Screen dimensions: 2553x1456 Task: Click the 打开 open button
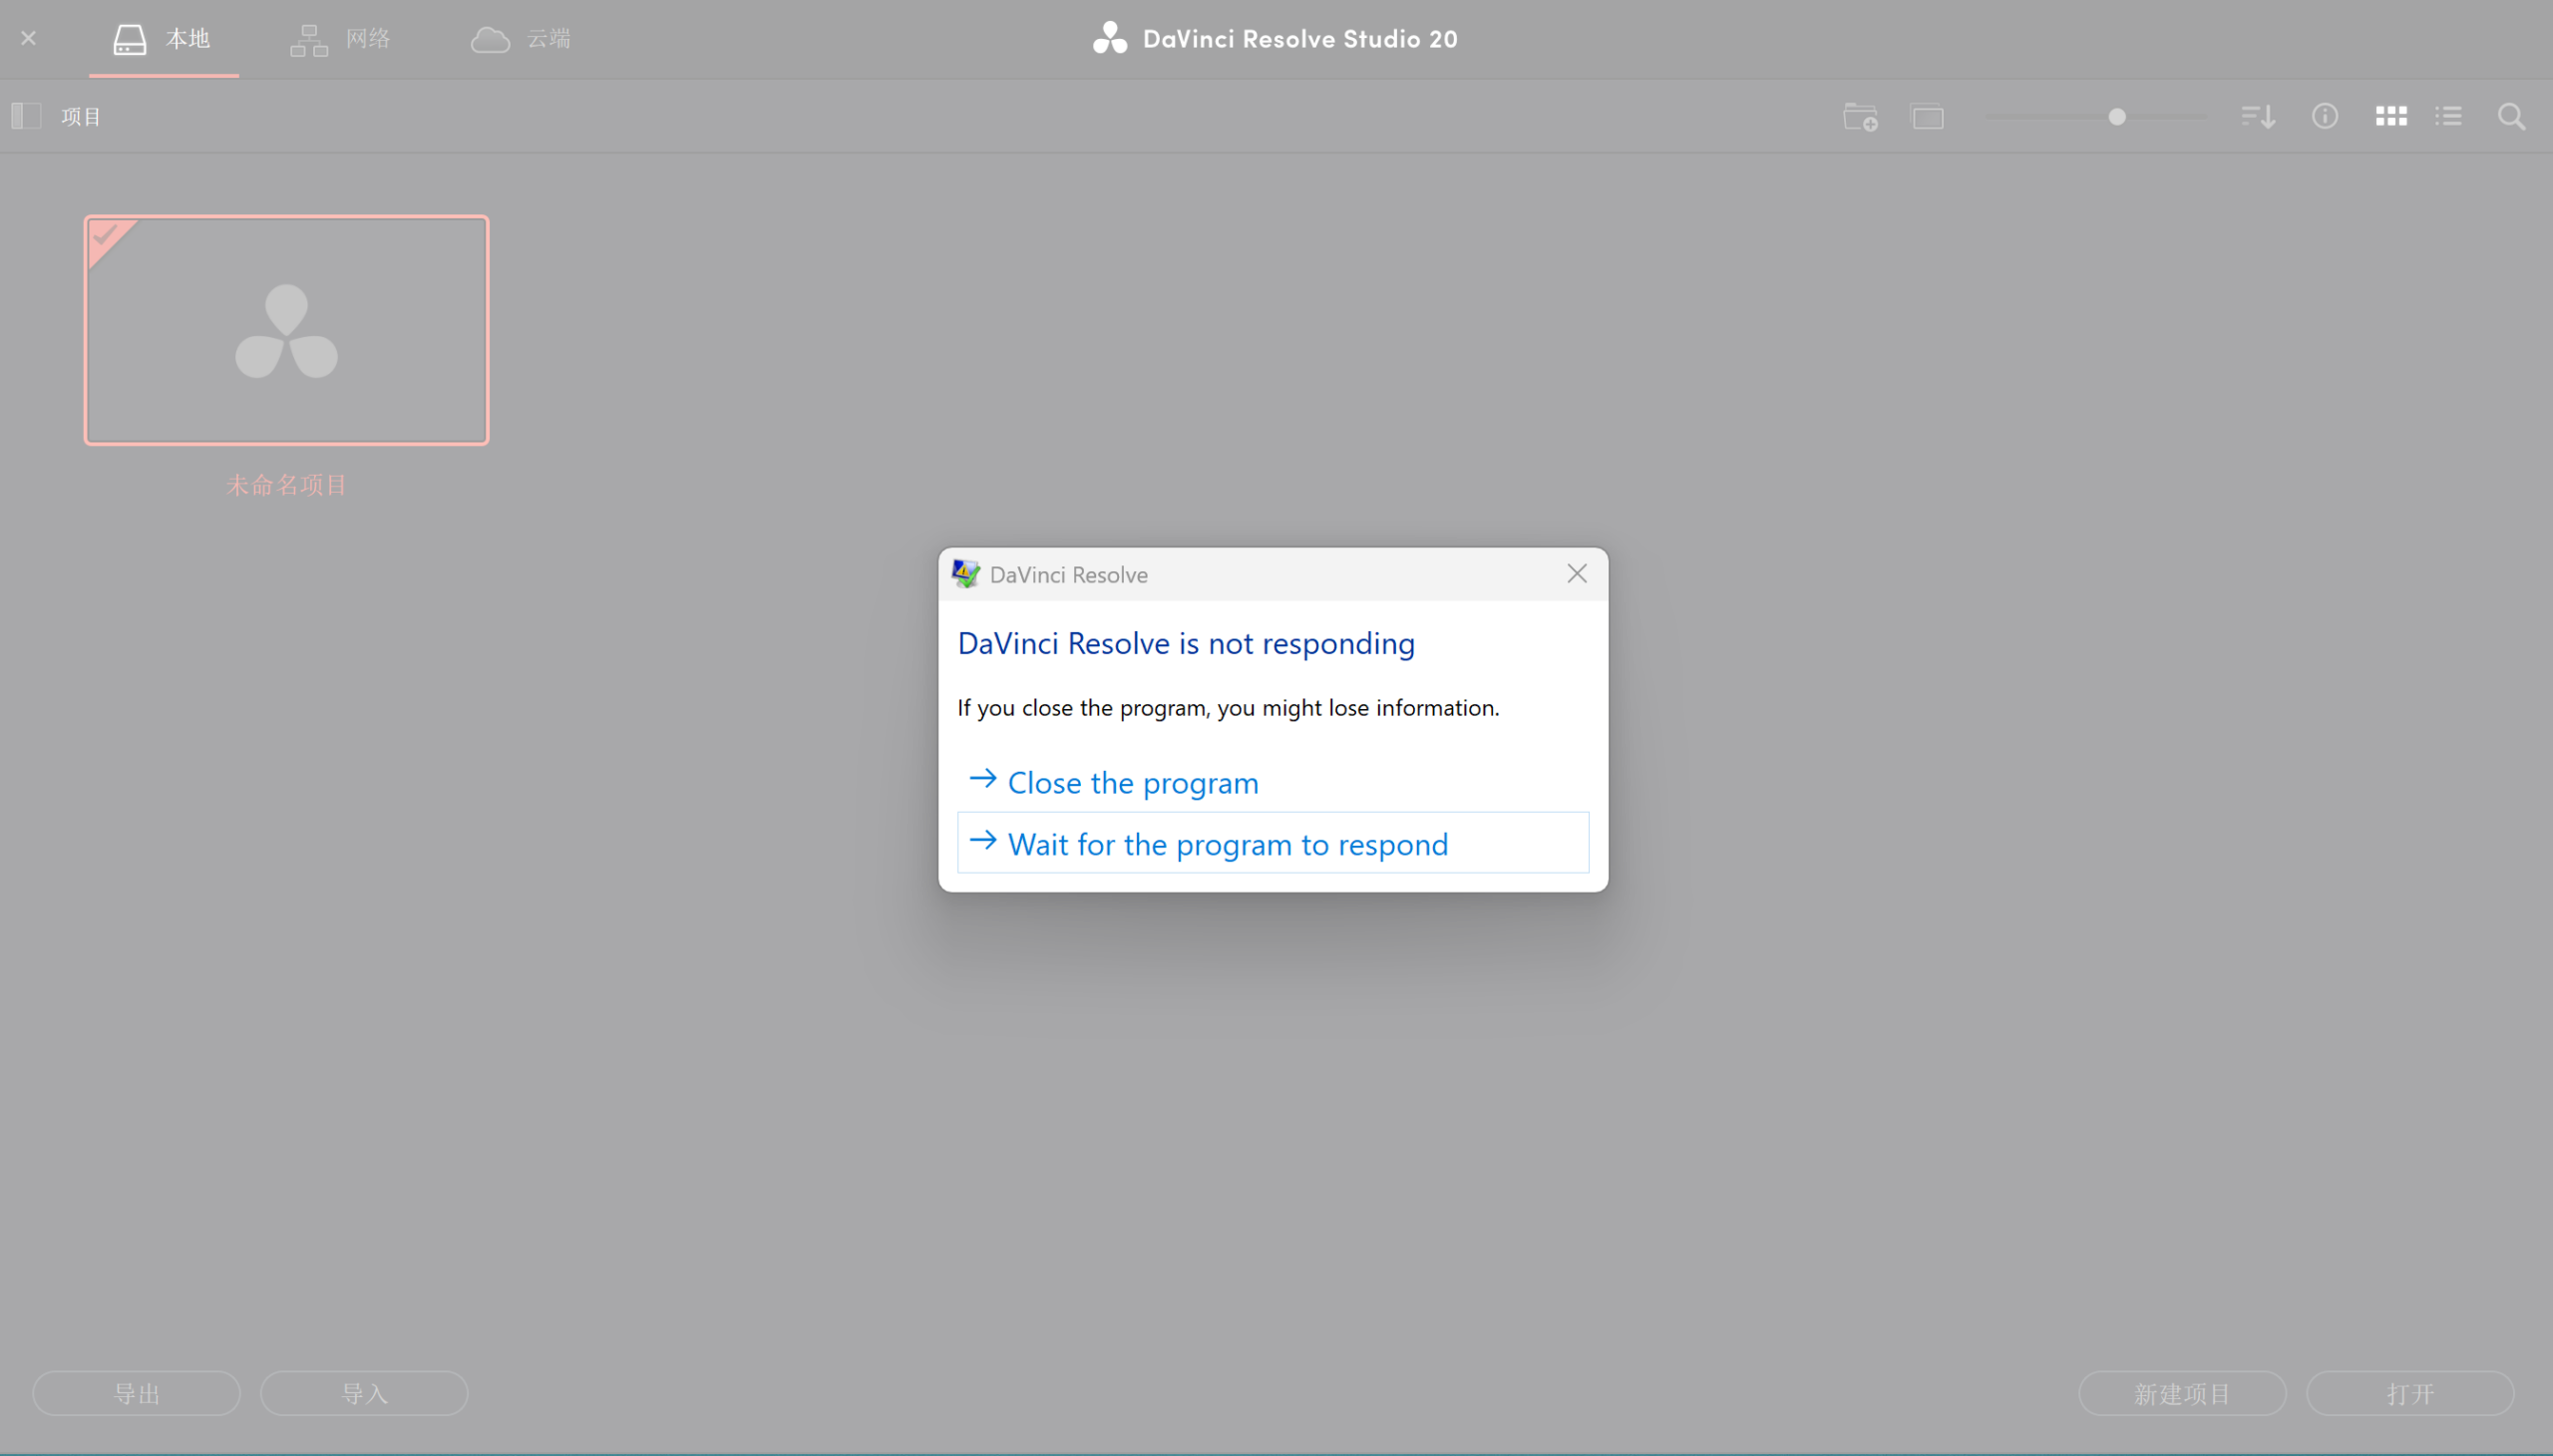(x=2410, y=1393)
